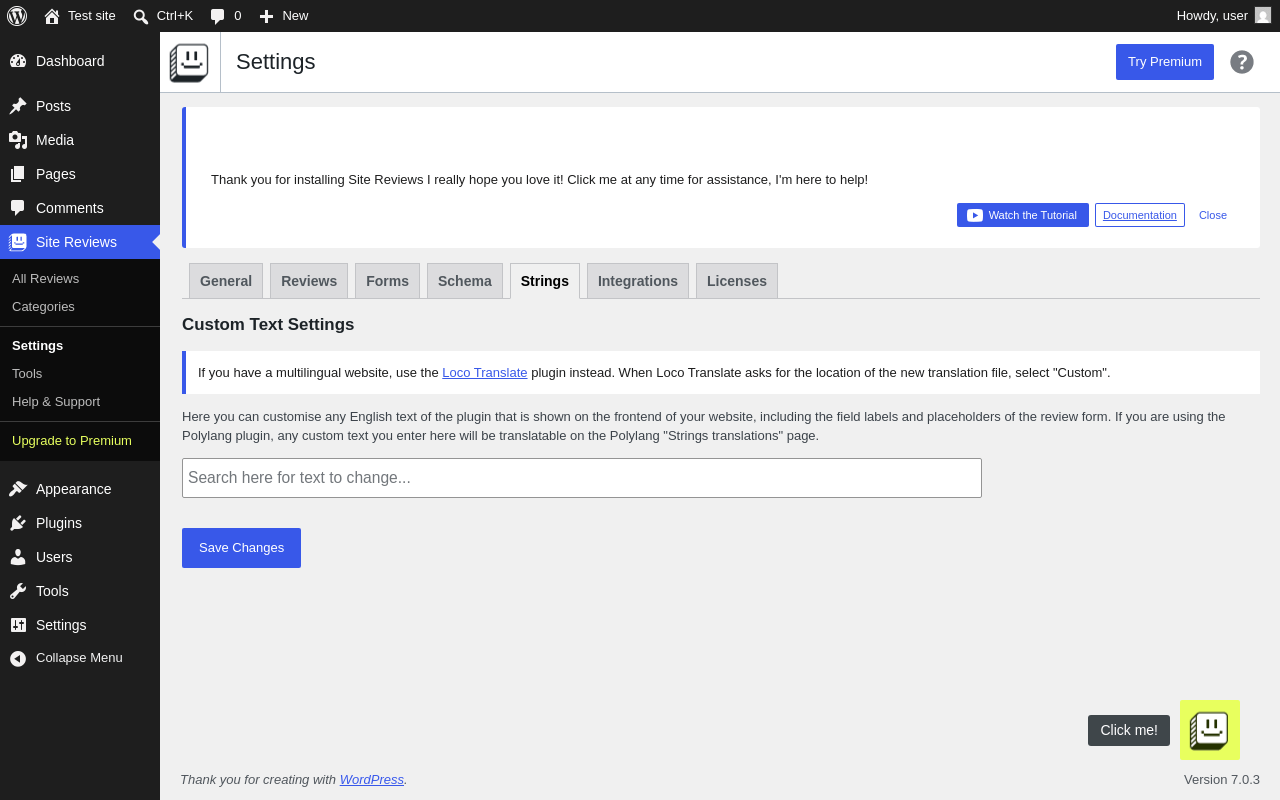Click the yellow Site Reviews mascot icon
Image resolution: width=1280 pixels, height=800 pixels.
tap(1210, 730)
